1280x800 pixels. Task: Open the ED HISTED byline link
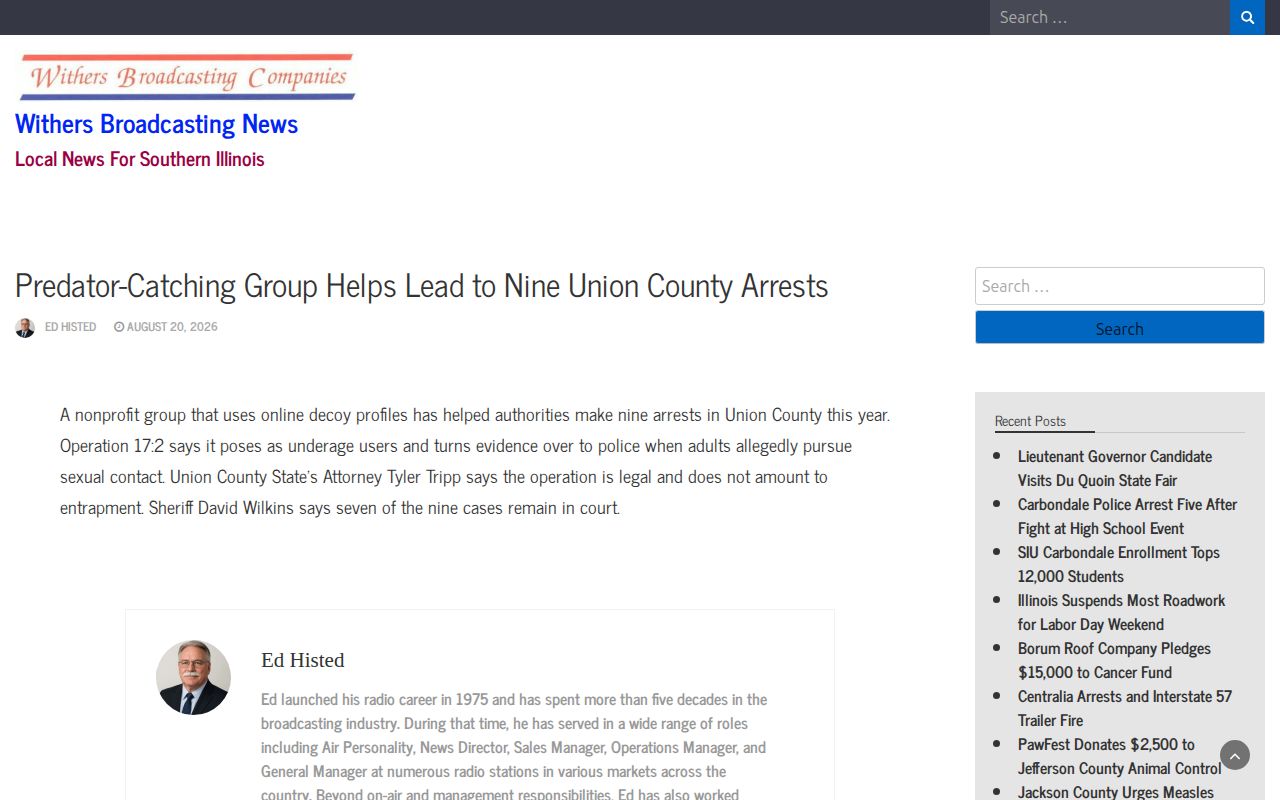click(70, 327)
